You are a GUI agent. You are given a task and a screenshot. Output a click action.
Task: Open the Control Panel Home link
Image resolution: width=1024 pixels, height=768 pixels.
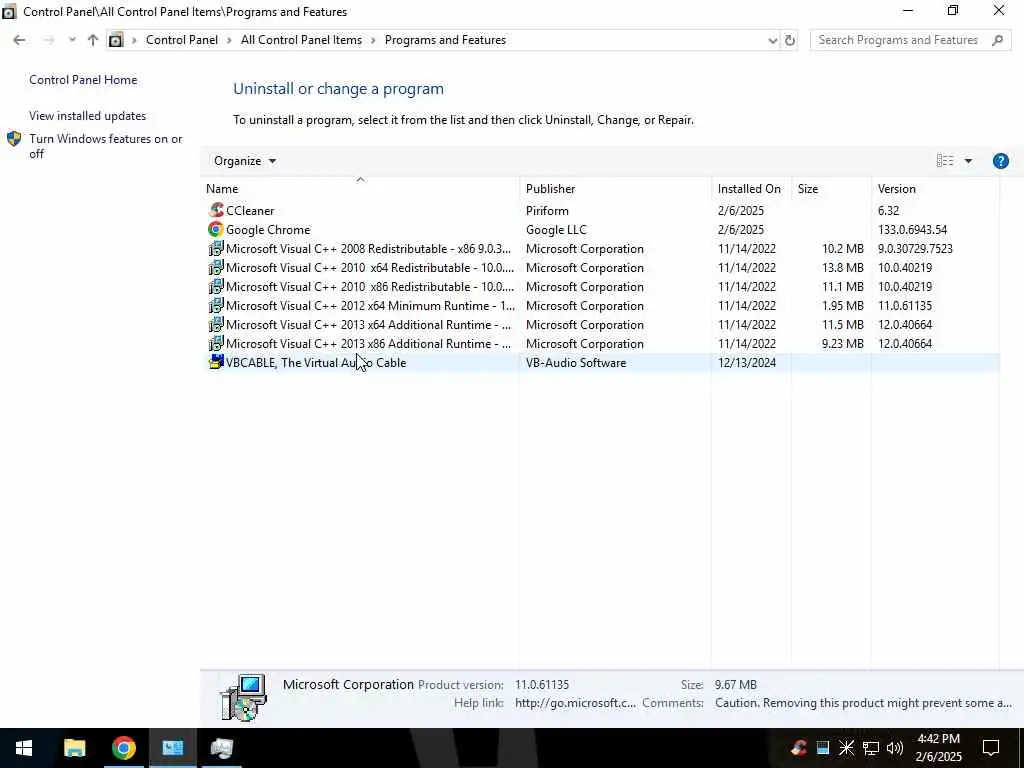(83, 80)
